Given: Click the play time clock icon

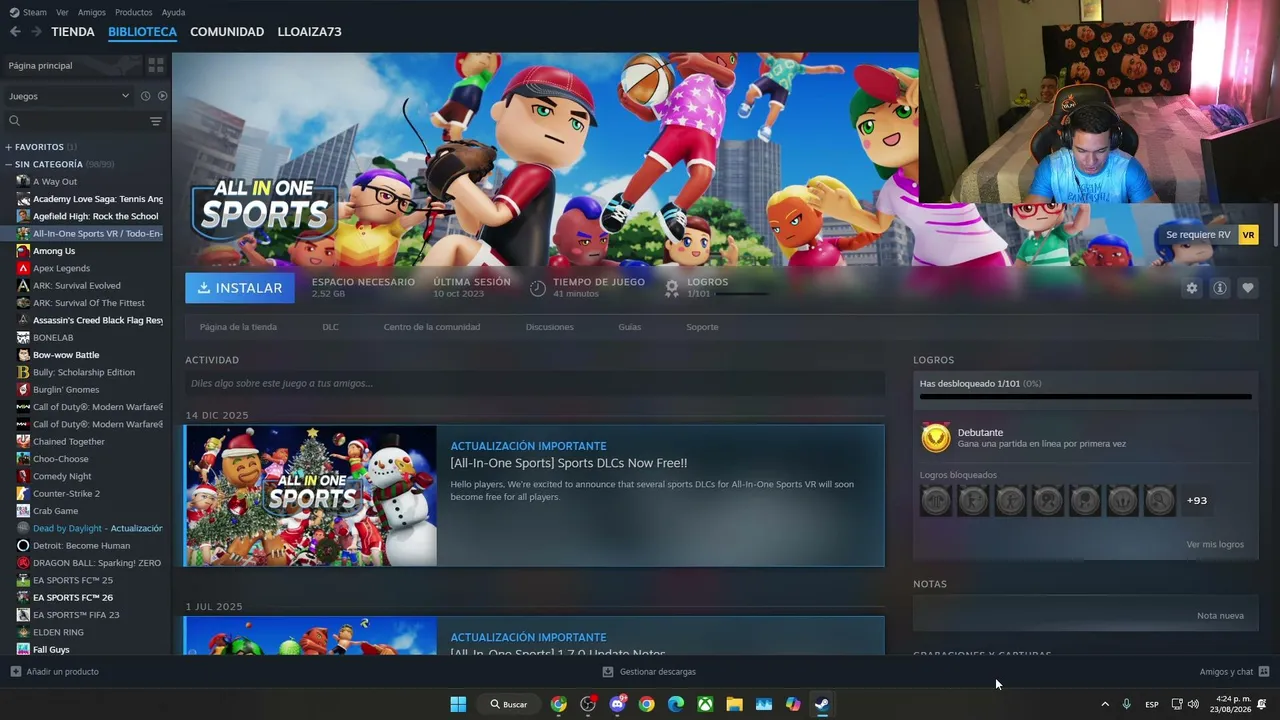Looking at the screenshot, I should 538,288.
